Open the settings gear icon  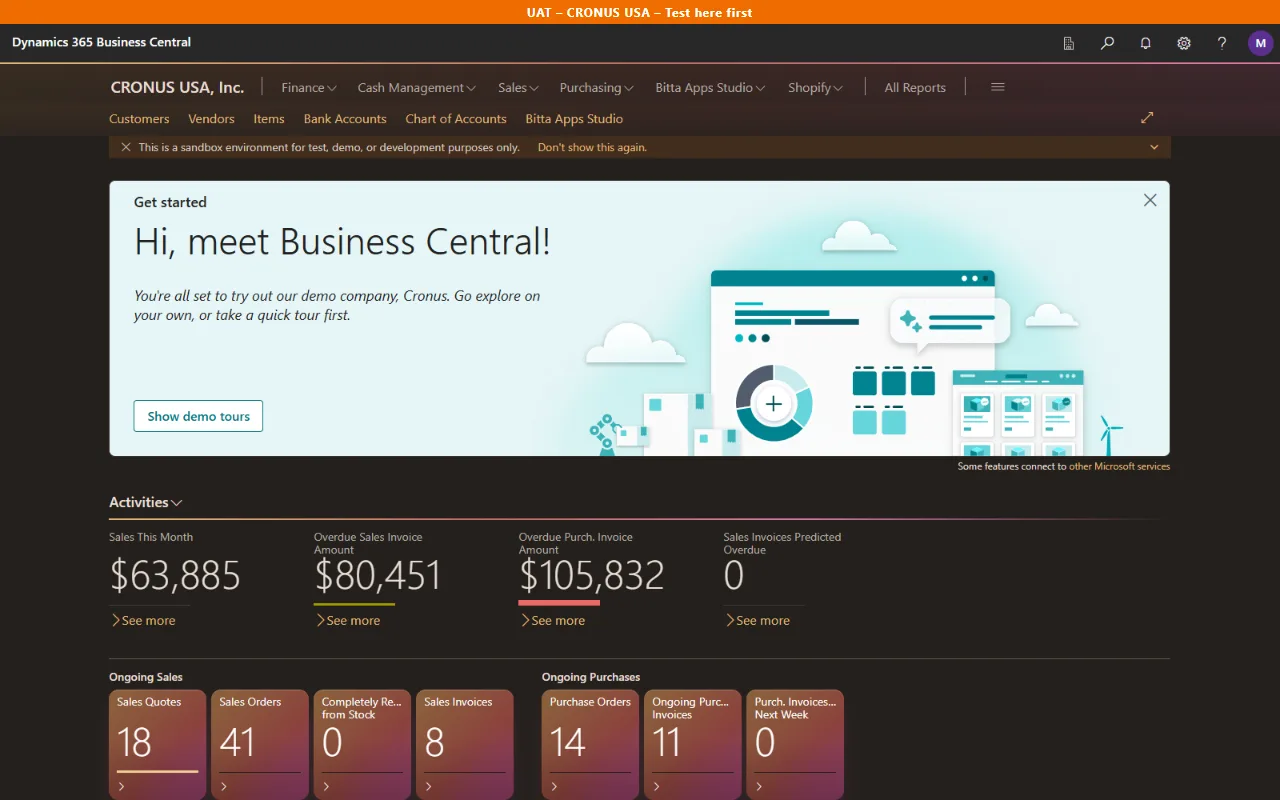(1184, 43)
